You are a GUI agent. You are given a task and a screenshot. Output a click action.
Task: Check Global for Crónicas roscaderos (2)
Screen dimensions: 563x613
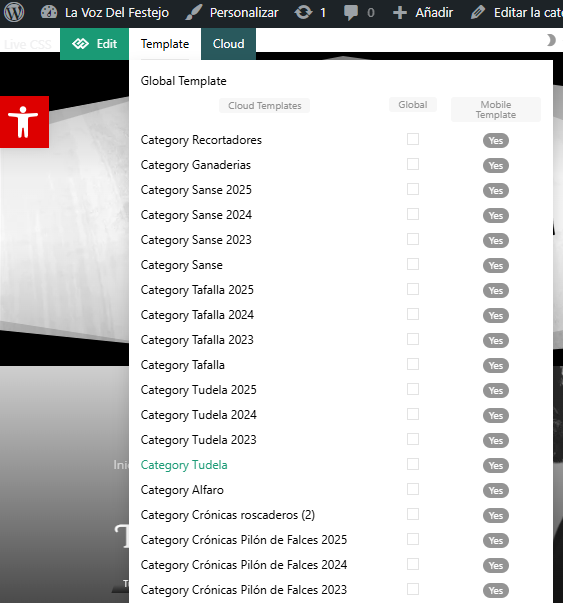[x=413, y=514]
